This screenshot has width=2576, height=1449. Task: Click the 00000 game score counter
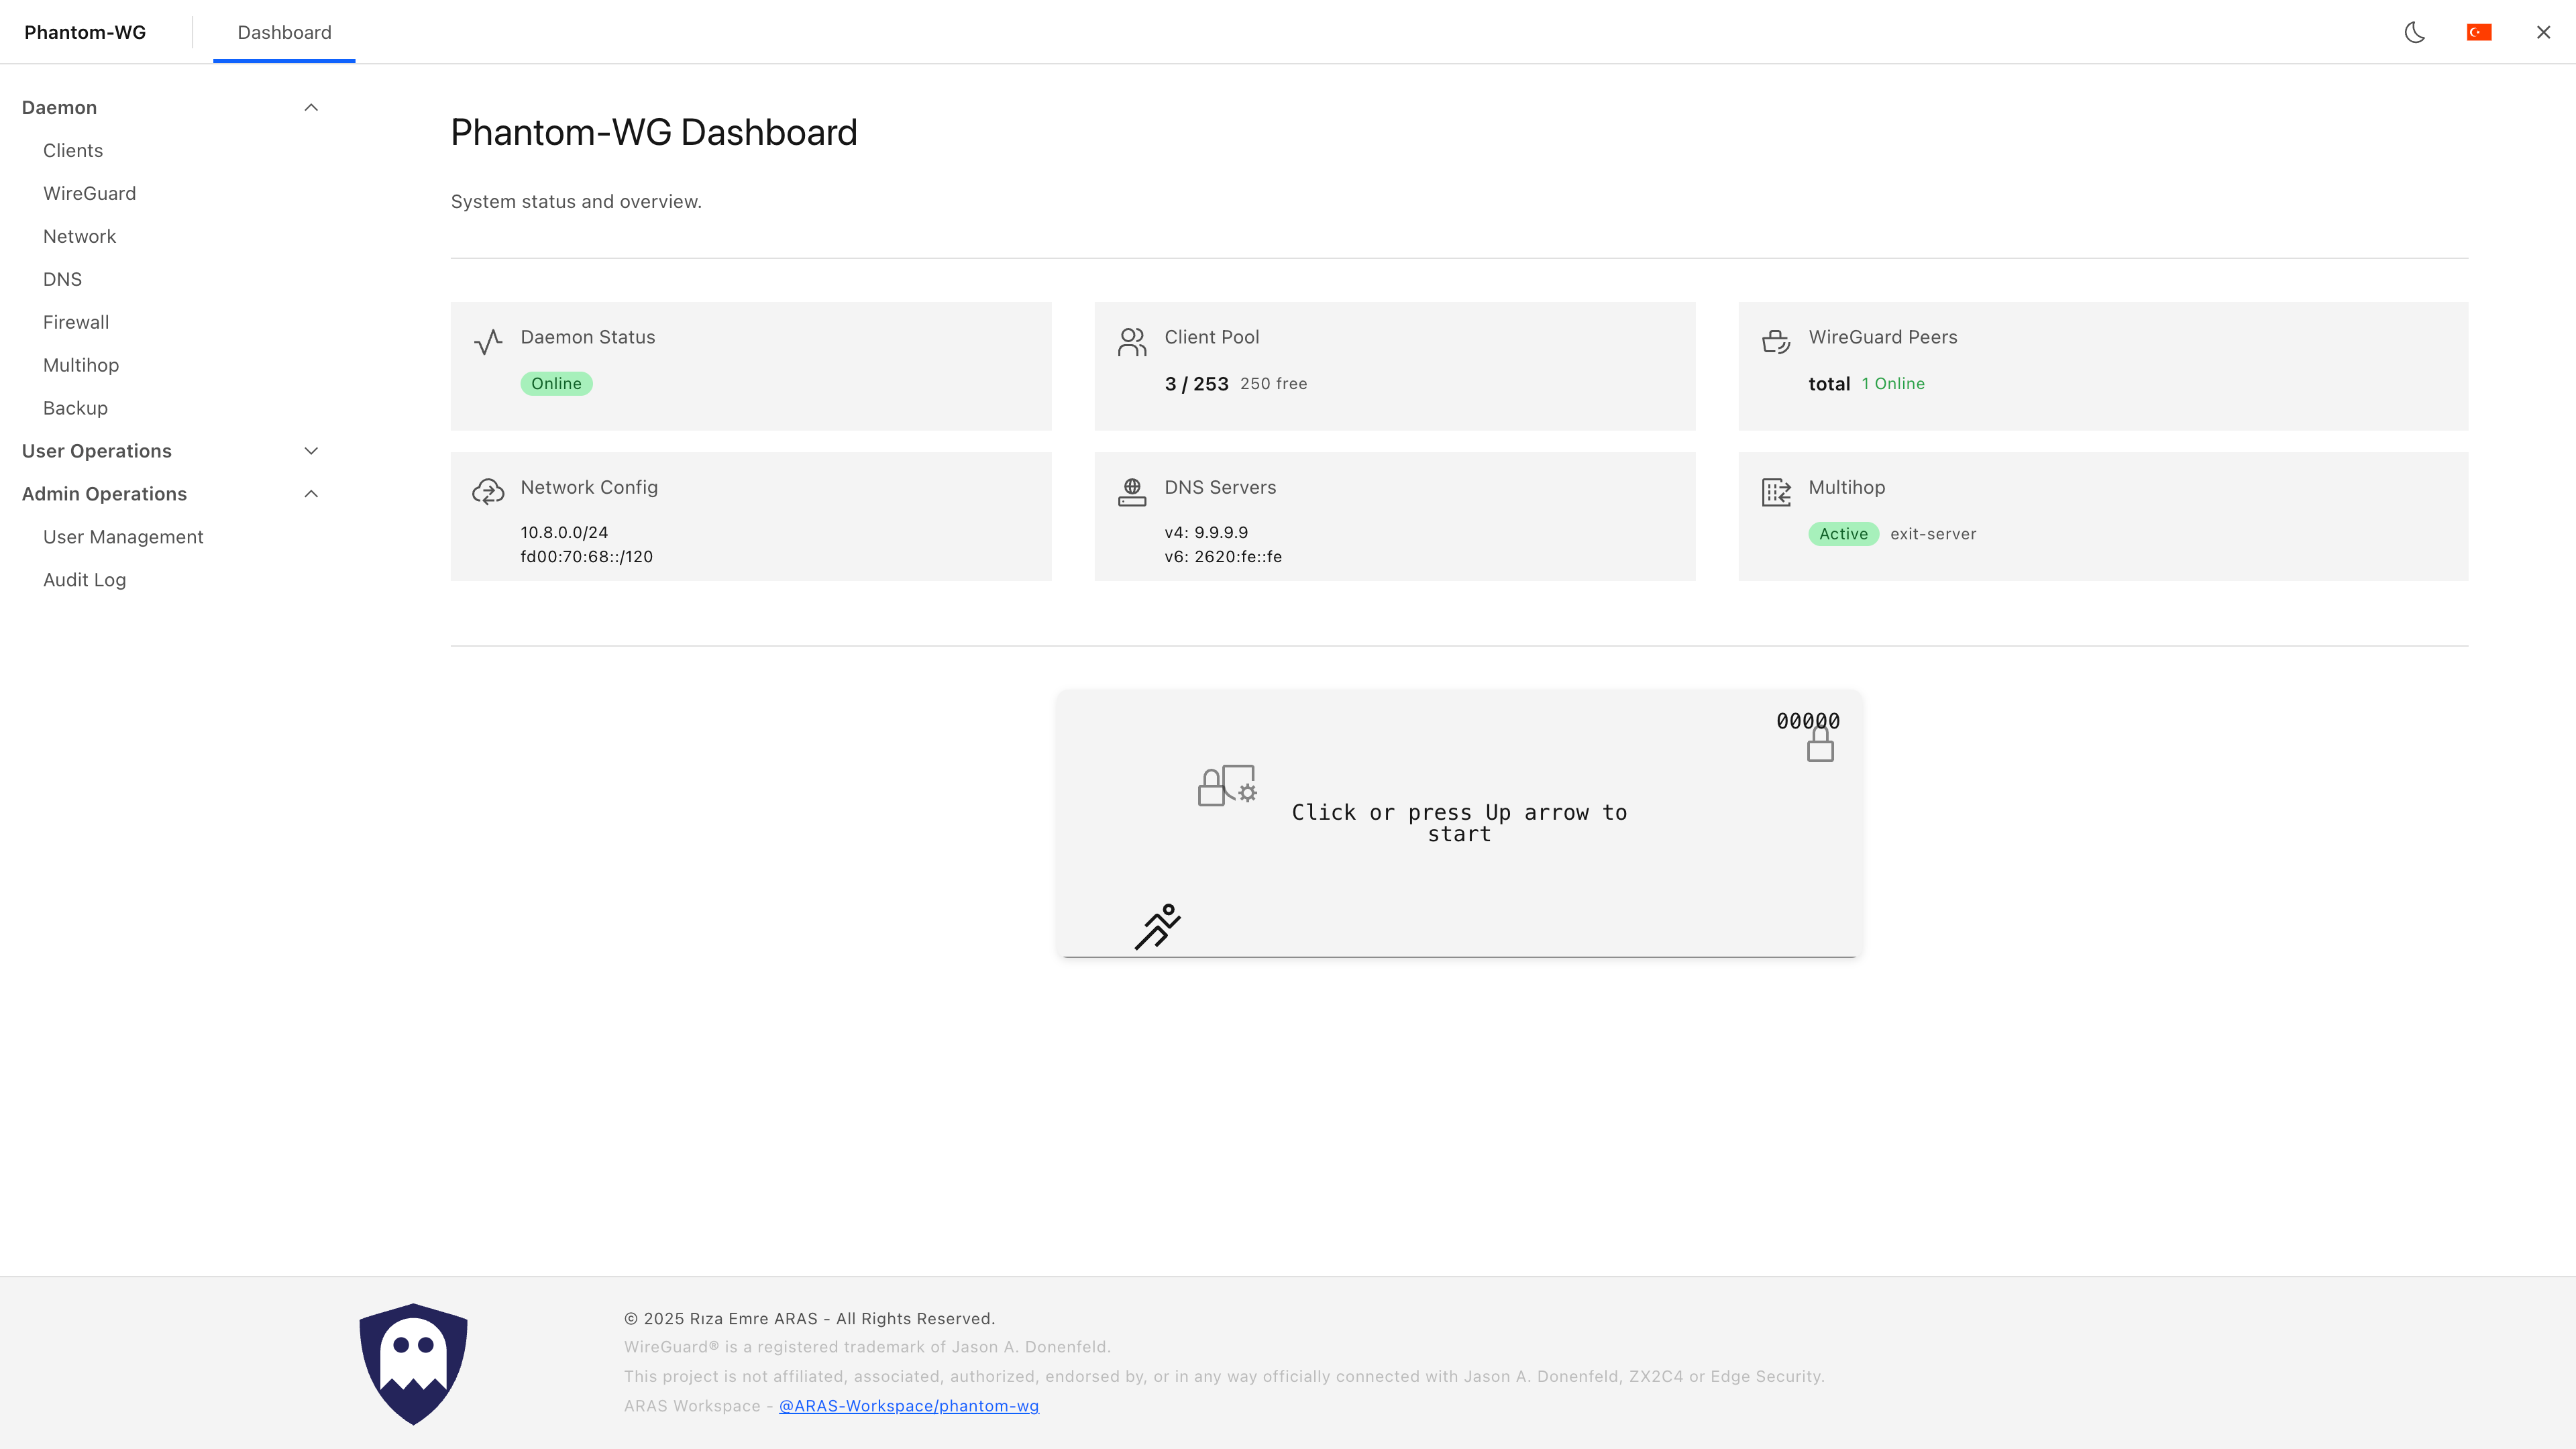coord(1808,721)
